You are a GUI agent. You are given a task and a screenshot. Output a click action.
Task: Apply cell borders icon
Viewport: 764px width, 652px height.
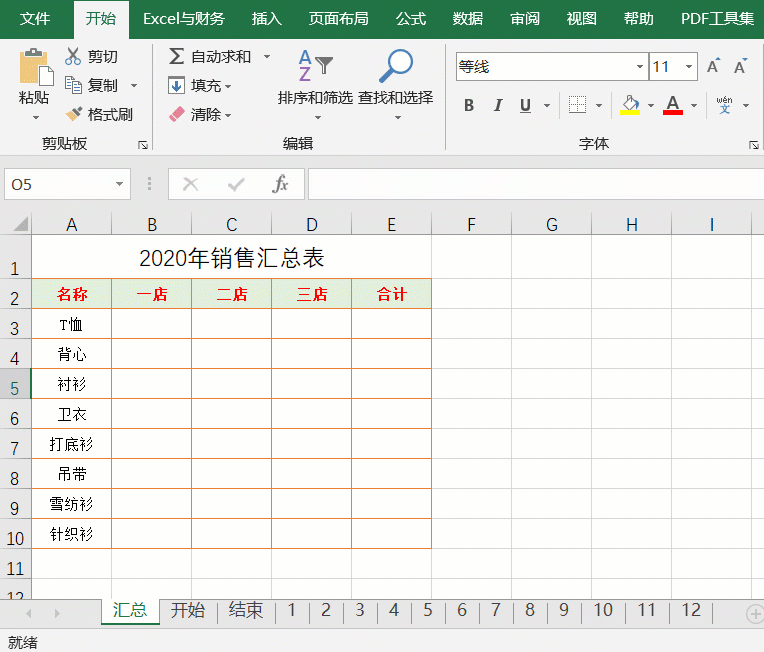tap(577, 105)
